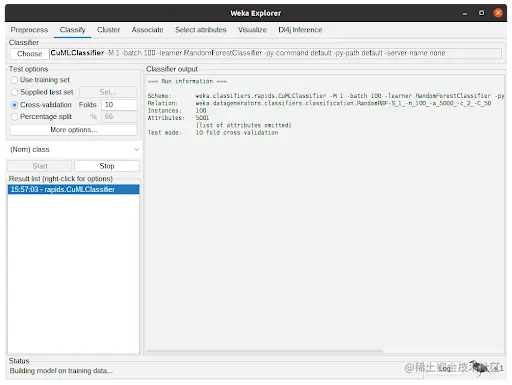Viewport: 512px width, 385px height.
Task: Click the Building model on training data status
Action: point(61,371)
